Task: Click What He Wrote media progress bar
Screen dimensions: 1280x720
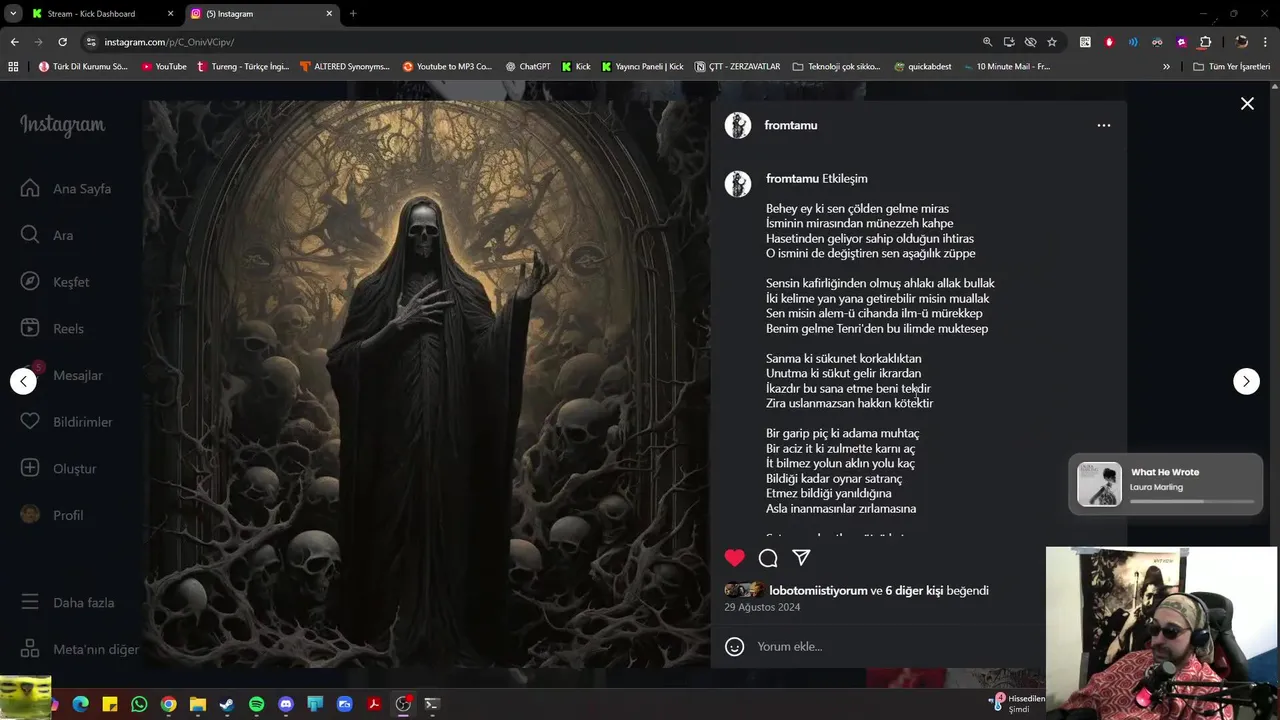Action: click(x=1192, y=501)
